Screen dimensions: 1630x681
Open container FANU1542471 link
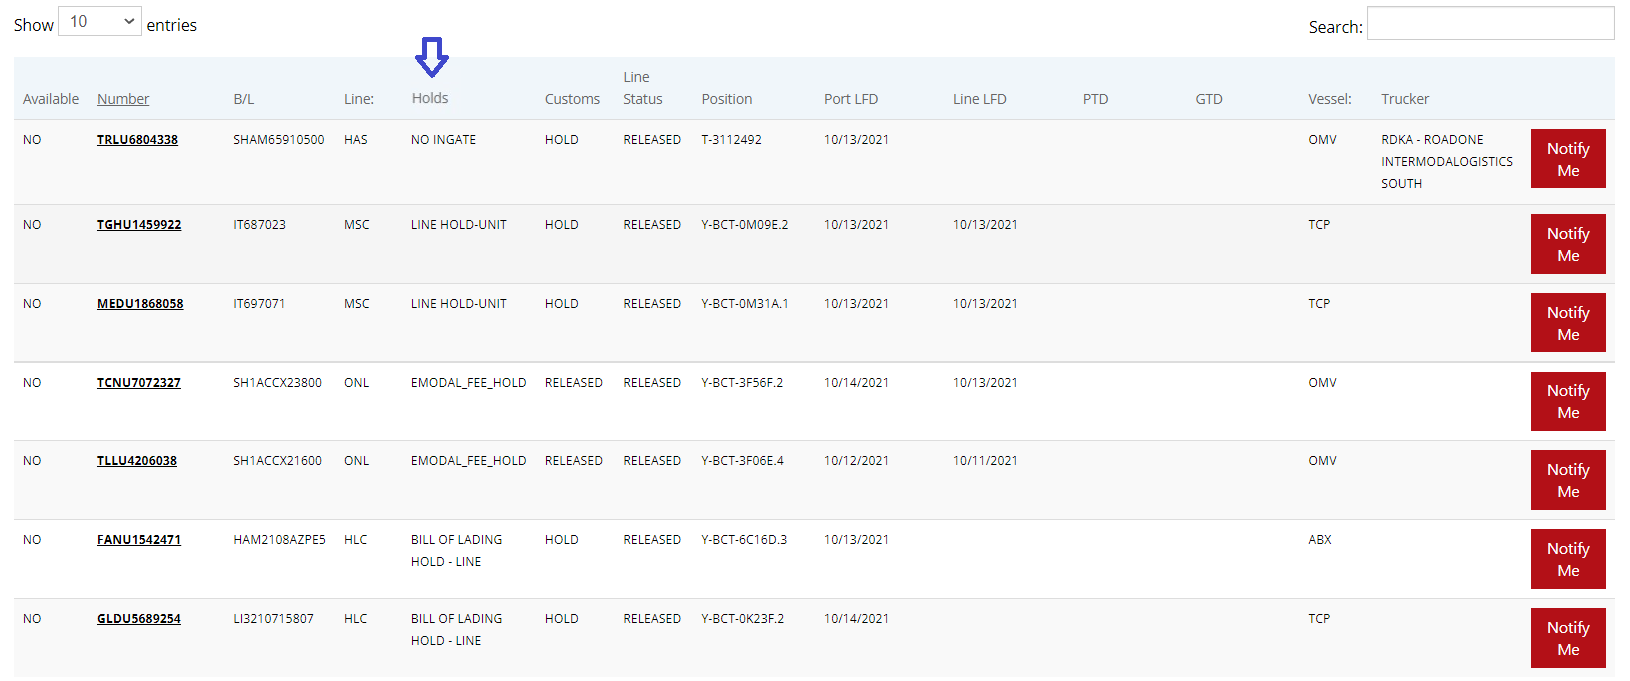click(139, 540)
